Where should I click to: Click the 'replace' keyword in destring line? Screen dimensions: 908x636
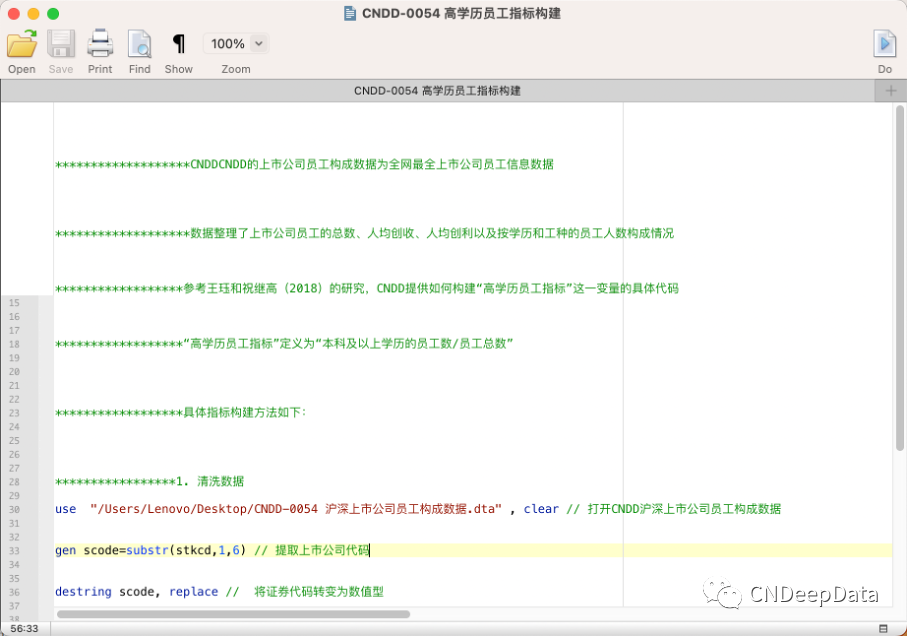click(193, 592)
